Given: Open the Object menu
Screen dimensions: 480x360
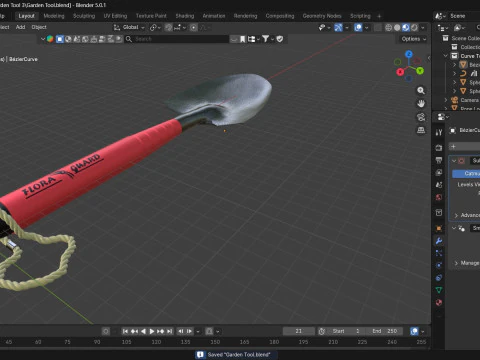Looking at the screenshot, I should pos(39,27).
